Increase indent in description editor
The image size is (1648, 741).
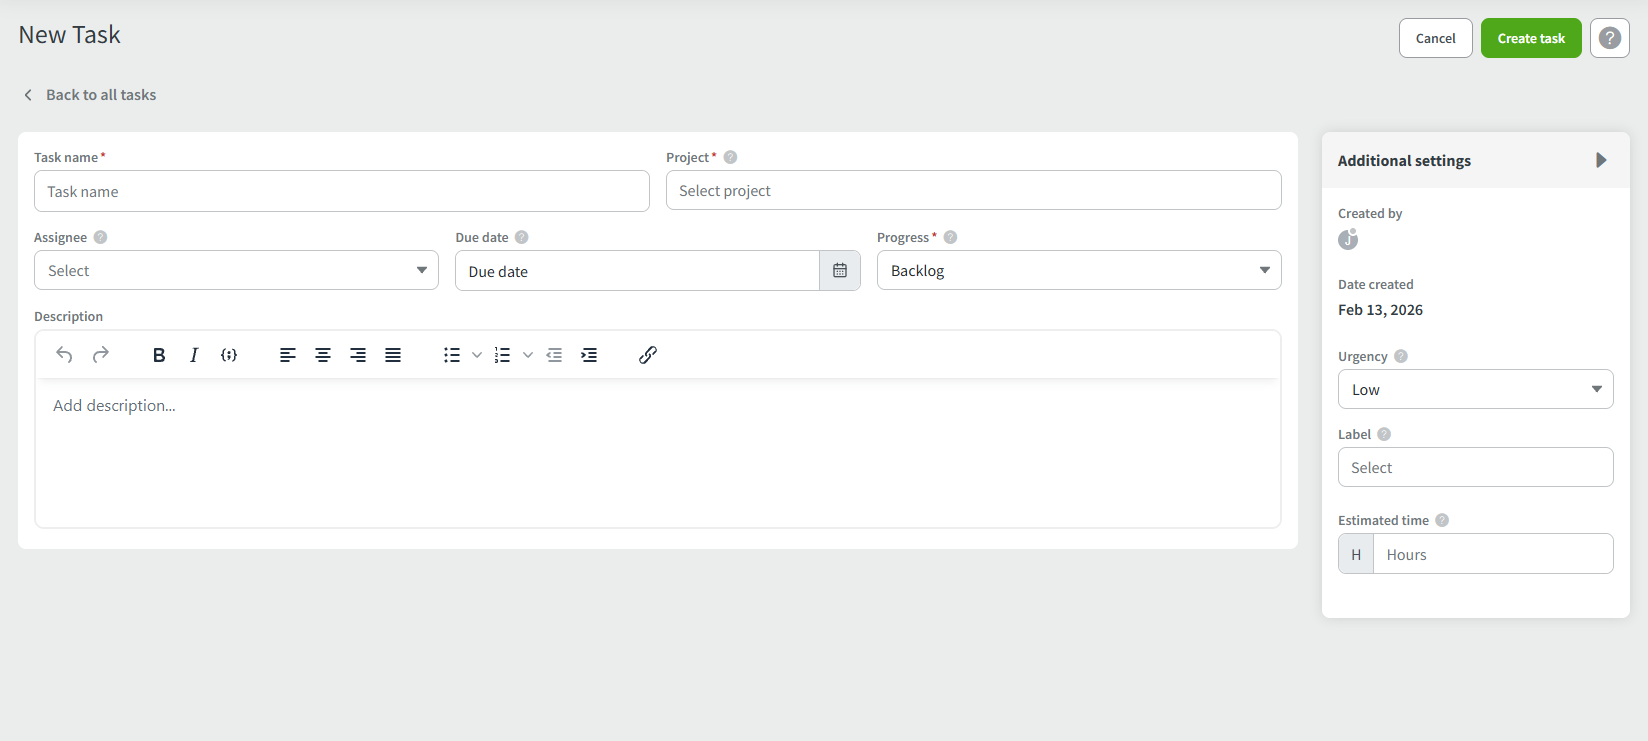pyautogui.click(x=589, y=355)
